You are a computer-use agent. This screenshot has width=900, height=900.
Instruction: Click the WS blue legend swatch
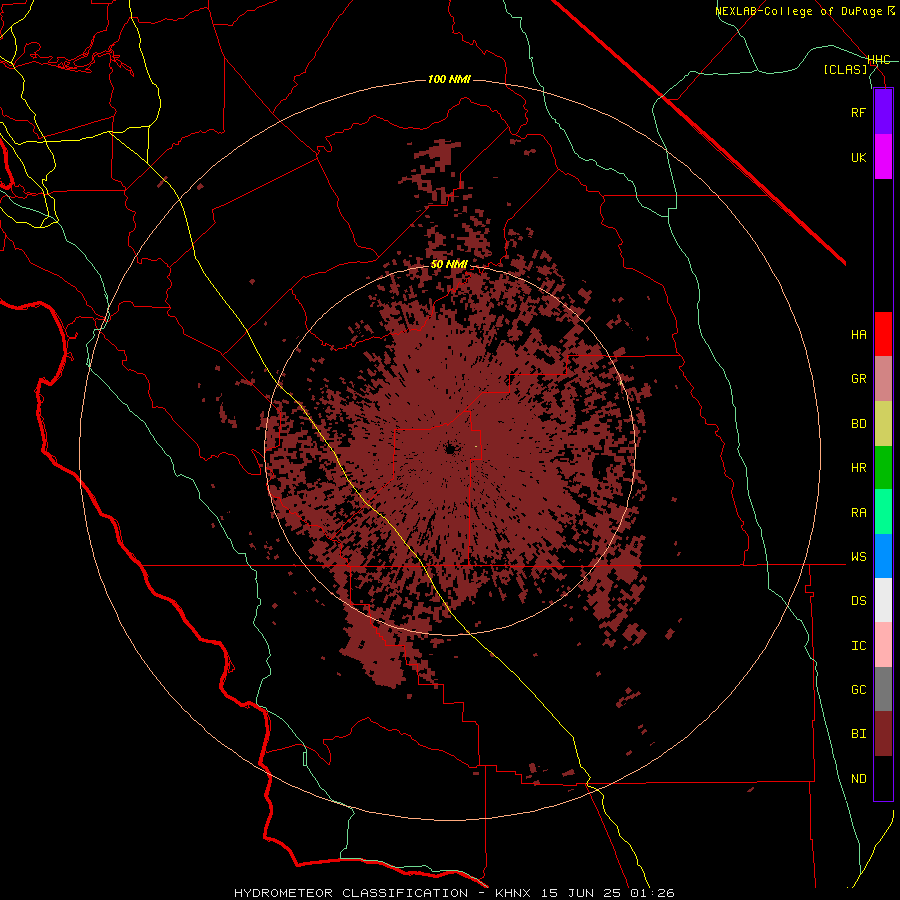pos(883,556)
